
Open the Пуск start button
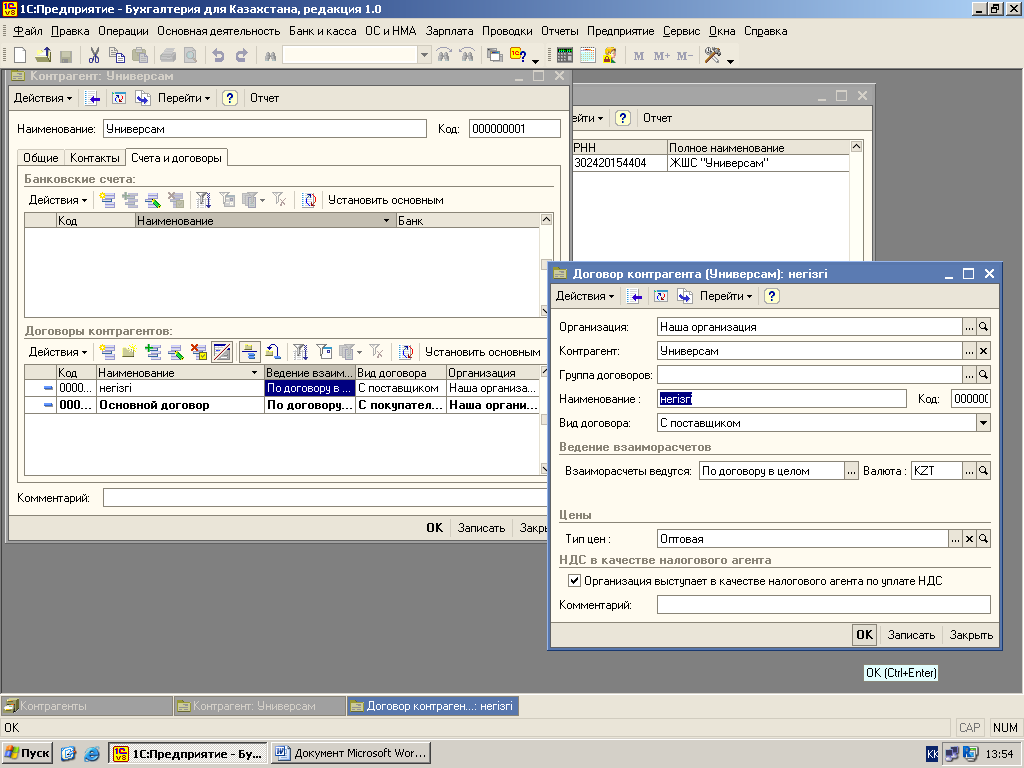pyautogui.click(x=27, y=753)
